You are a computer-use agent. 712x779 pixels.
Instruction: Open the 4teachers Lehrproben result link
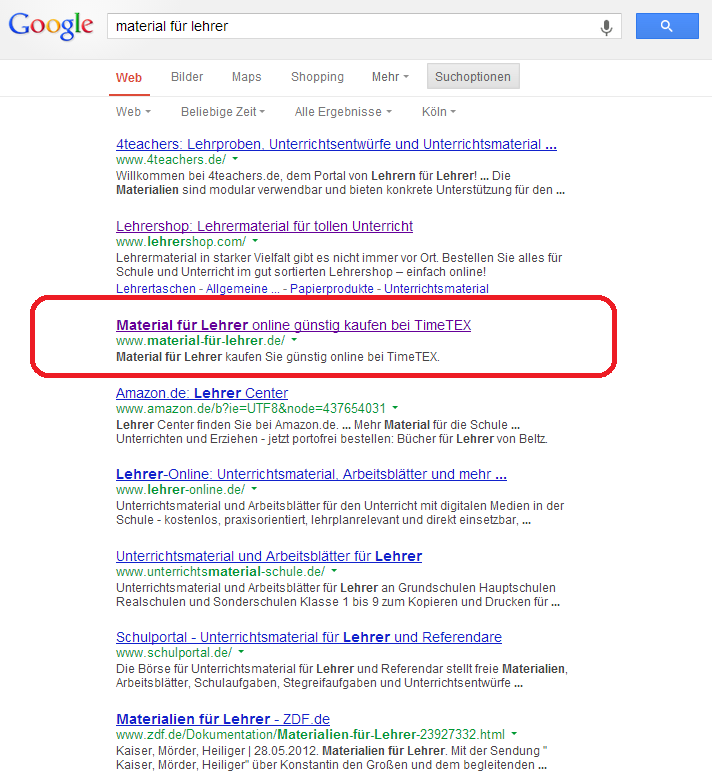pyautogui.click(x=336, y=144)
